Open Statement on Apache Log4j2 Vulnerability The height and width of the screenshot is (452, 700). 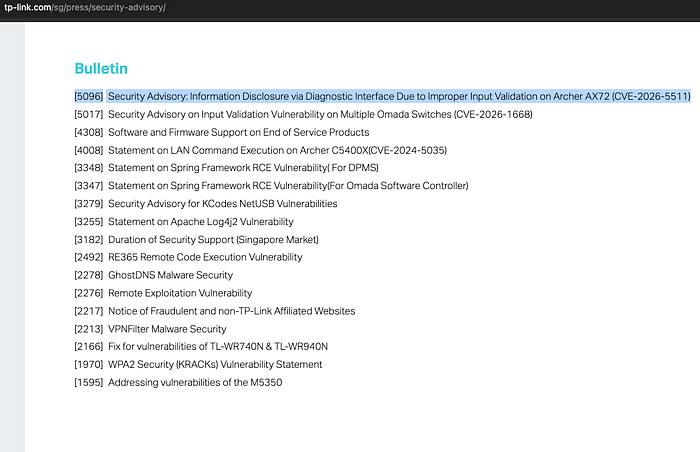pos(201,222)
